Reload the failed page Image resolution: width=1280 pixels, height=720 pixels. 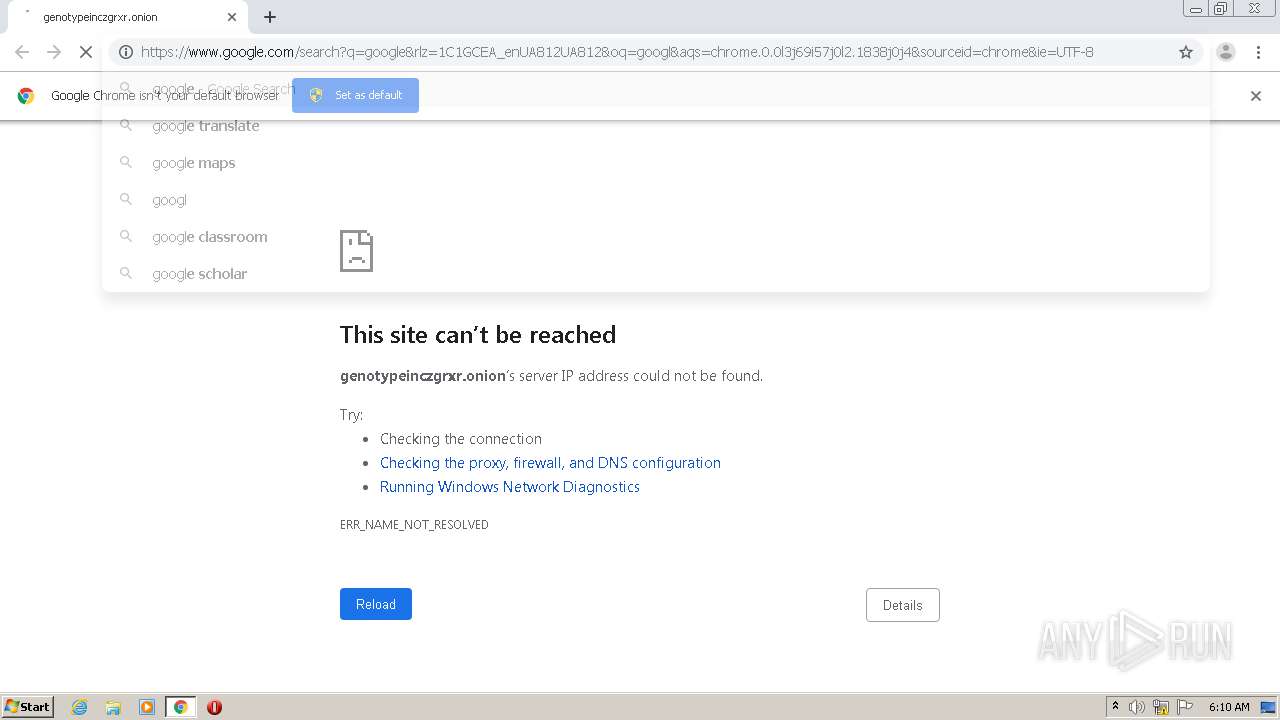[376, 604]
